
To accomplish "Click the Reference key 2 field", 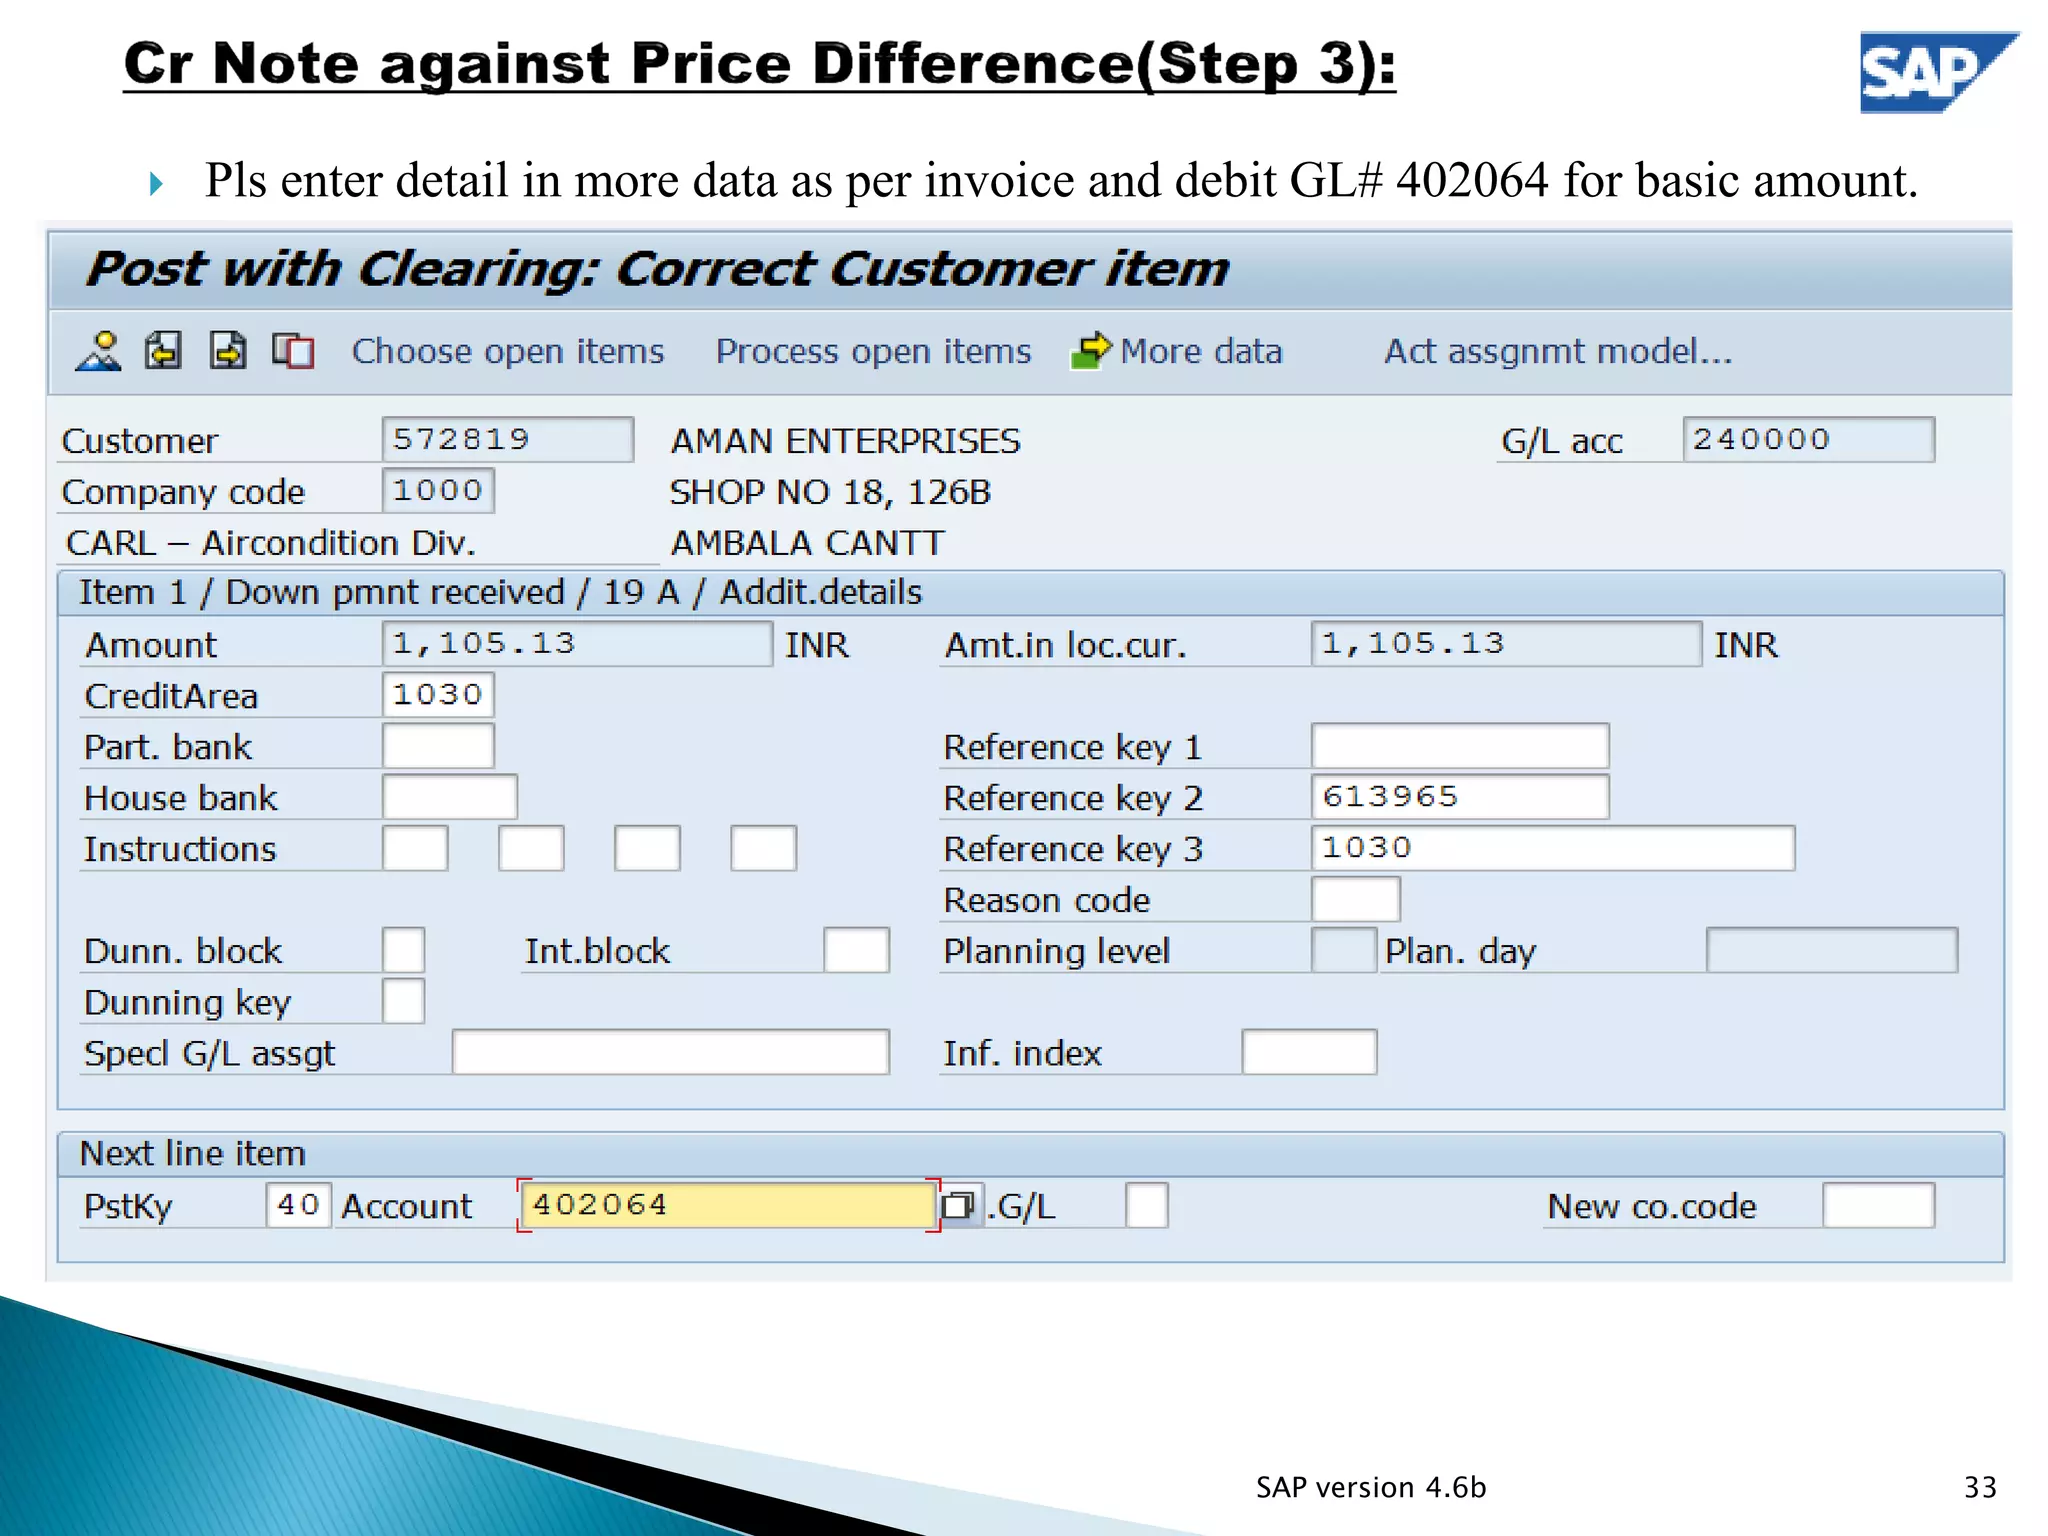I will [1460, 797].
